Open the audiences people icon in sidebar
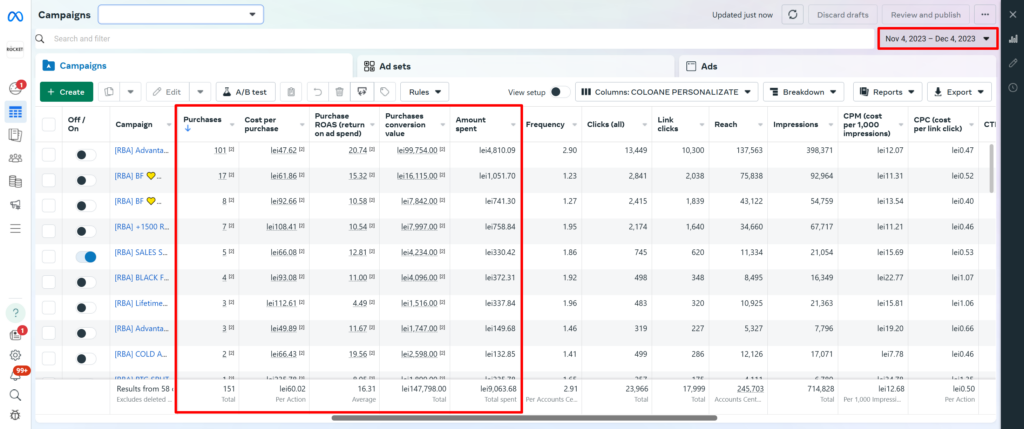Screen dimensions: 1024x429 (x=15, y=158)
